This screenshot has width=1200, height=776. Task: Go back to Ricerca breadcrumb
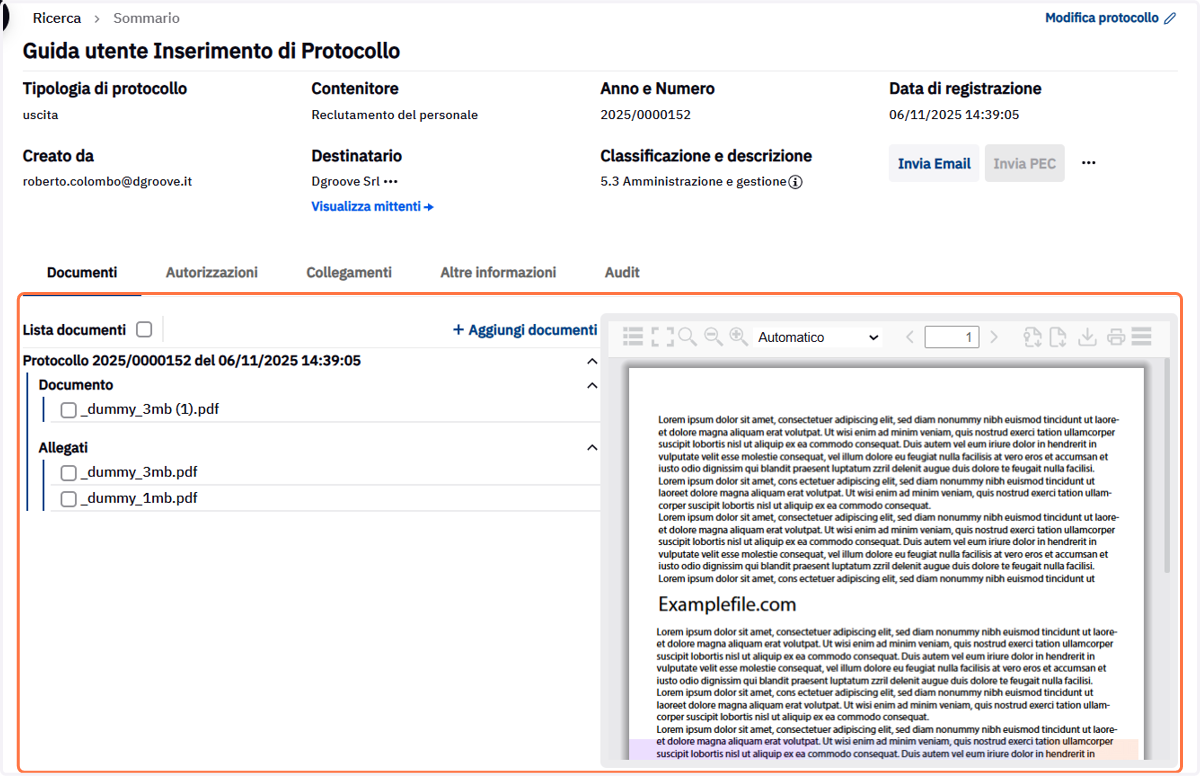pyautogui.click(x=57, y=18)
